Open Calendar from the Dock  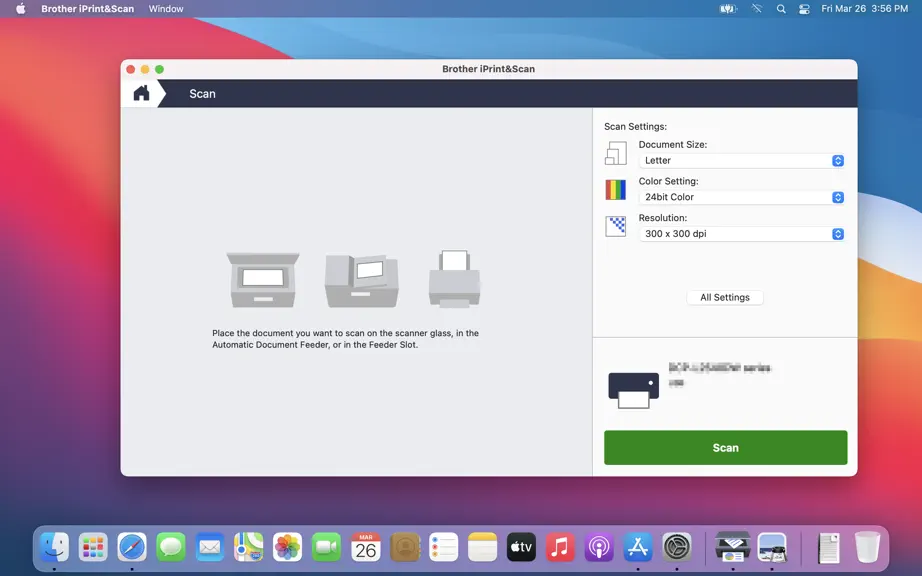(366, 547)
